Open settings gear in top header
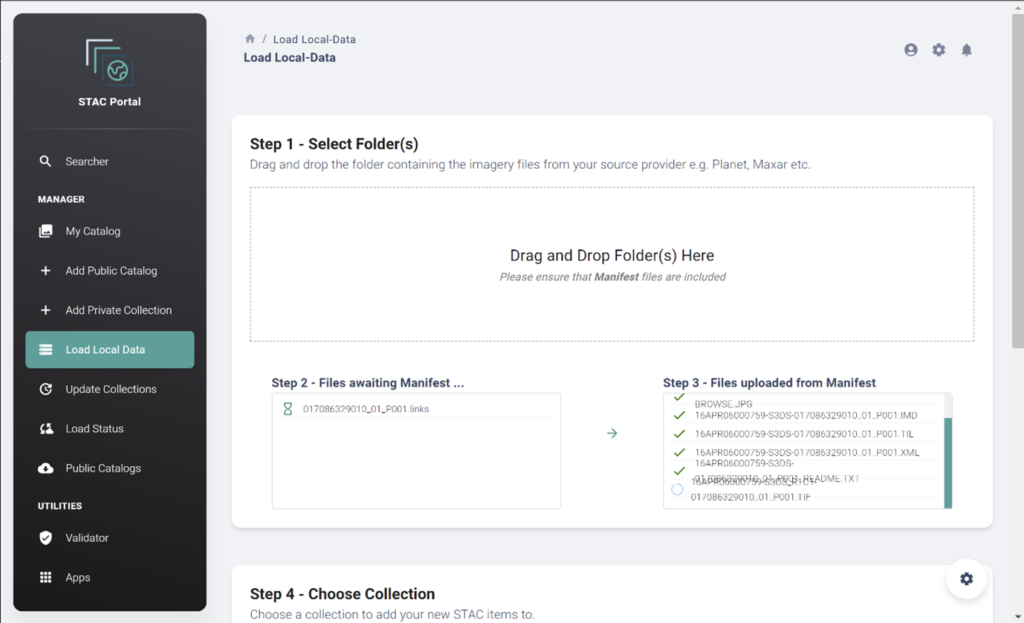Viewport: 1024px width, 623px height. (938, 50)
